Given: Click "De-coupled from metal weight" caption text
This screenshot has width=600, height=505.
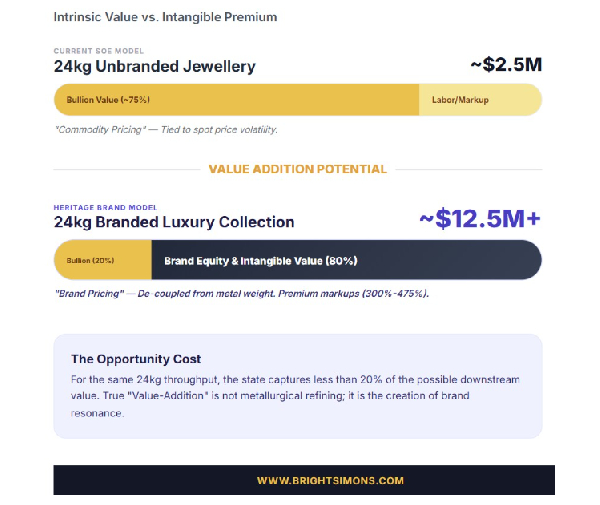Looking at the screenshot, I should pos(206,294).
